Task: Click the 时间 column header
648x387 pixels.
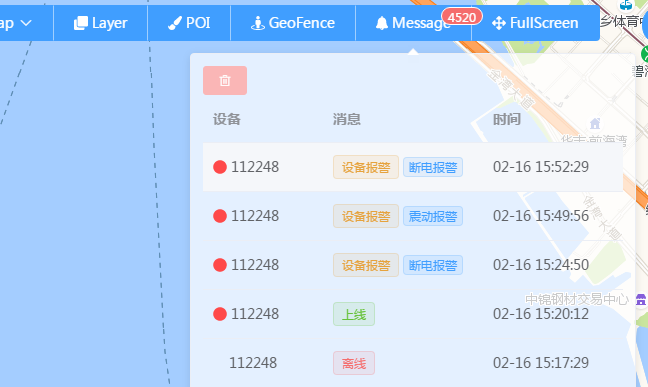Action: [507, 119]
